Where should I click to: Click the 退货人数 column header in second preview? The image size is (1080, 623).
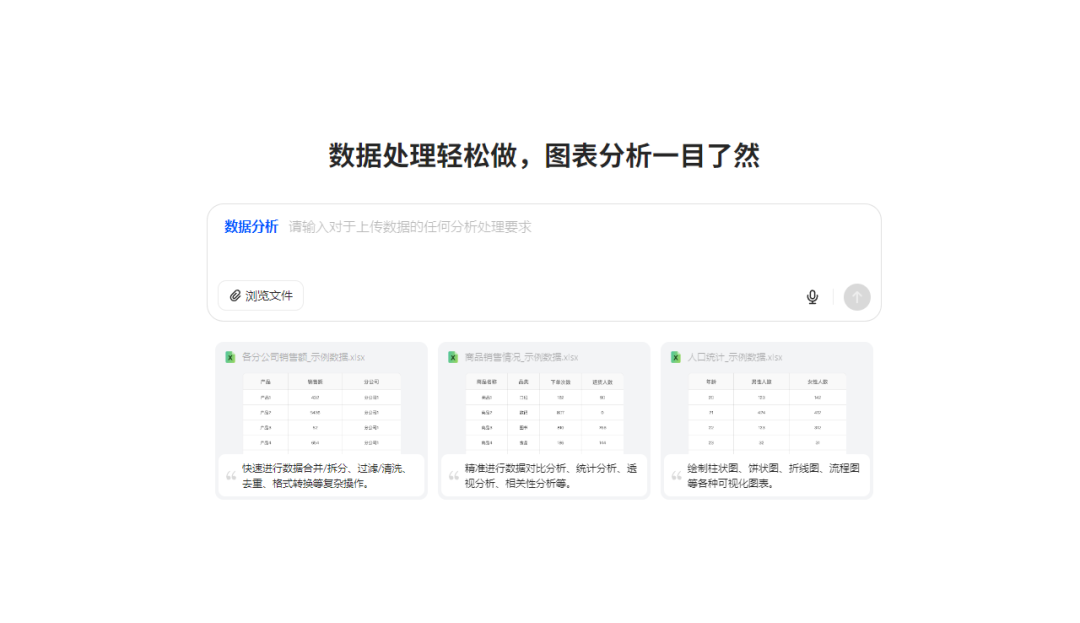coord(603,381)
